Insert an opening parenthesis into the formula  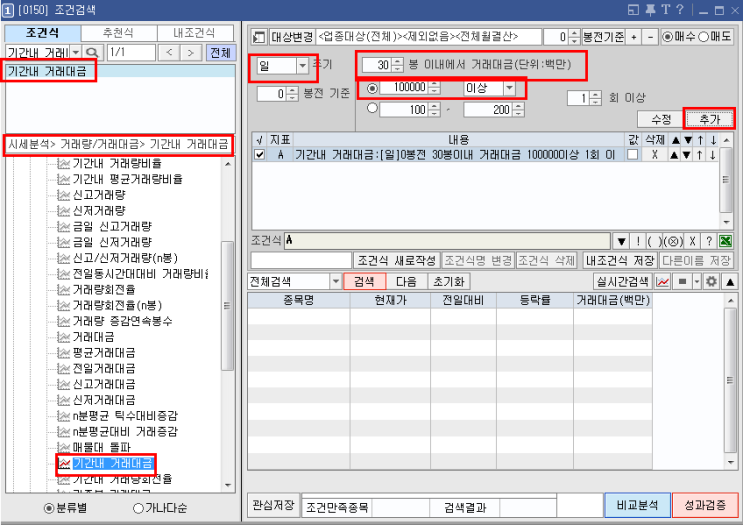[650, 241]
